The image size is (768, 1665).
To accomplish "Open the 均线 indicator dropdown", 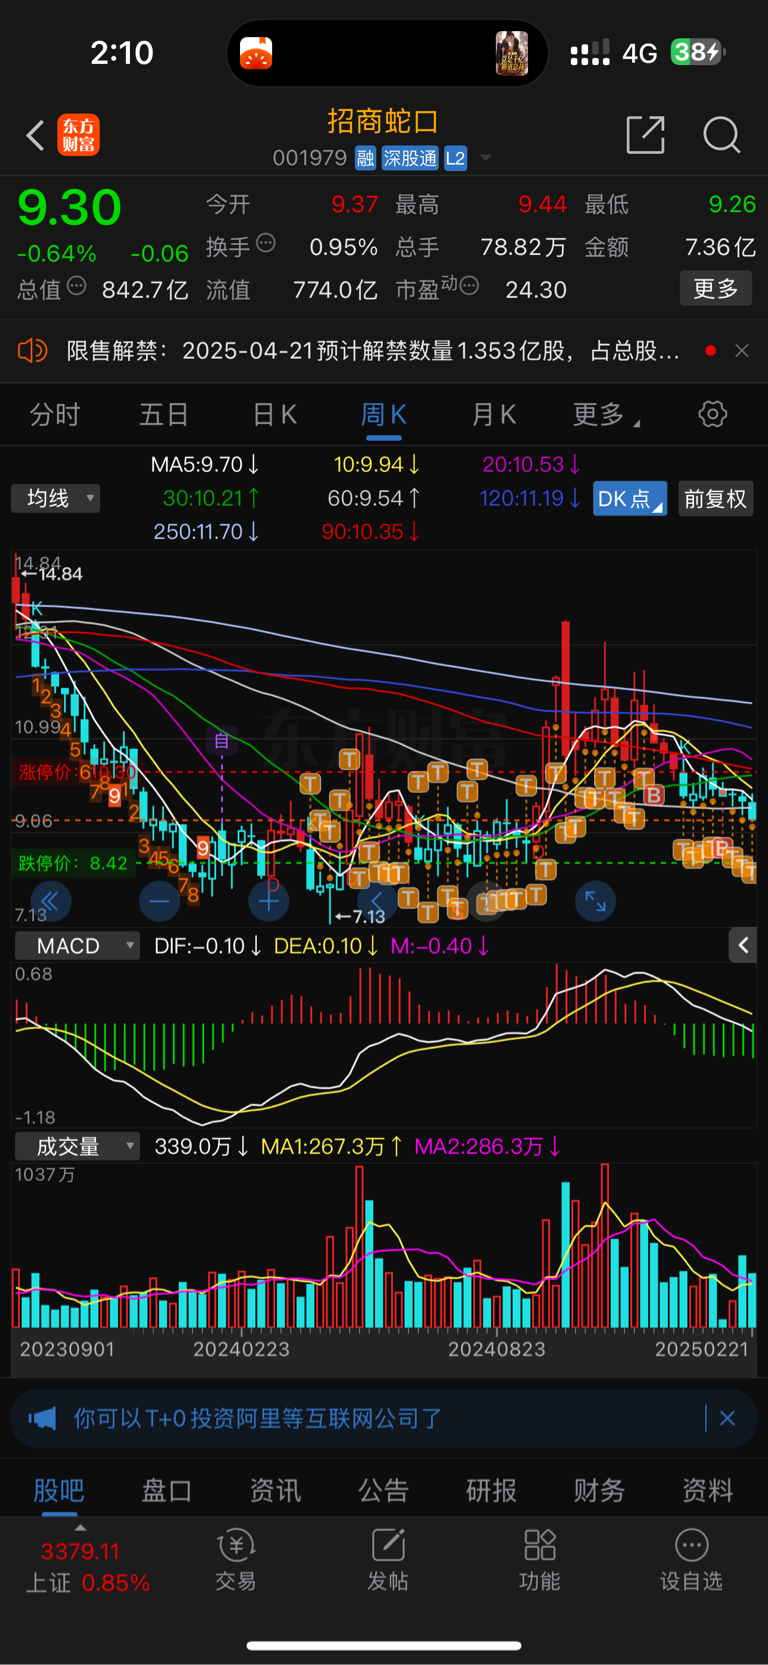I will (x=56, y=498).
